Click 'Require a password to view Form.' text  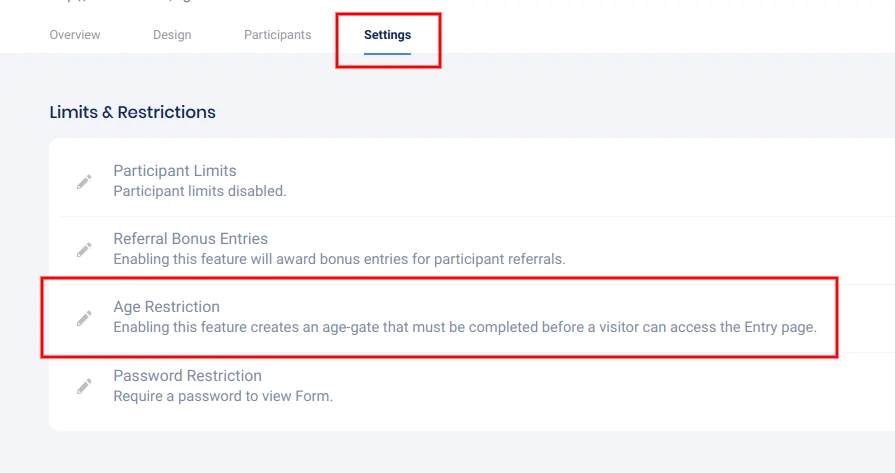pos(222,396)
